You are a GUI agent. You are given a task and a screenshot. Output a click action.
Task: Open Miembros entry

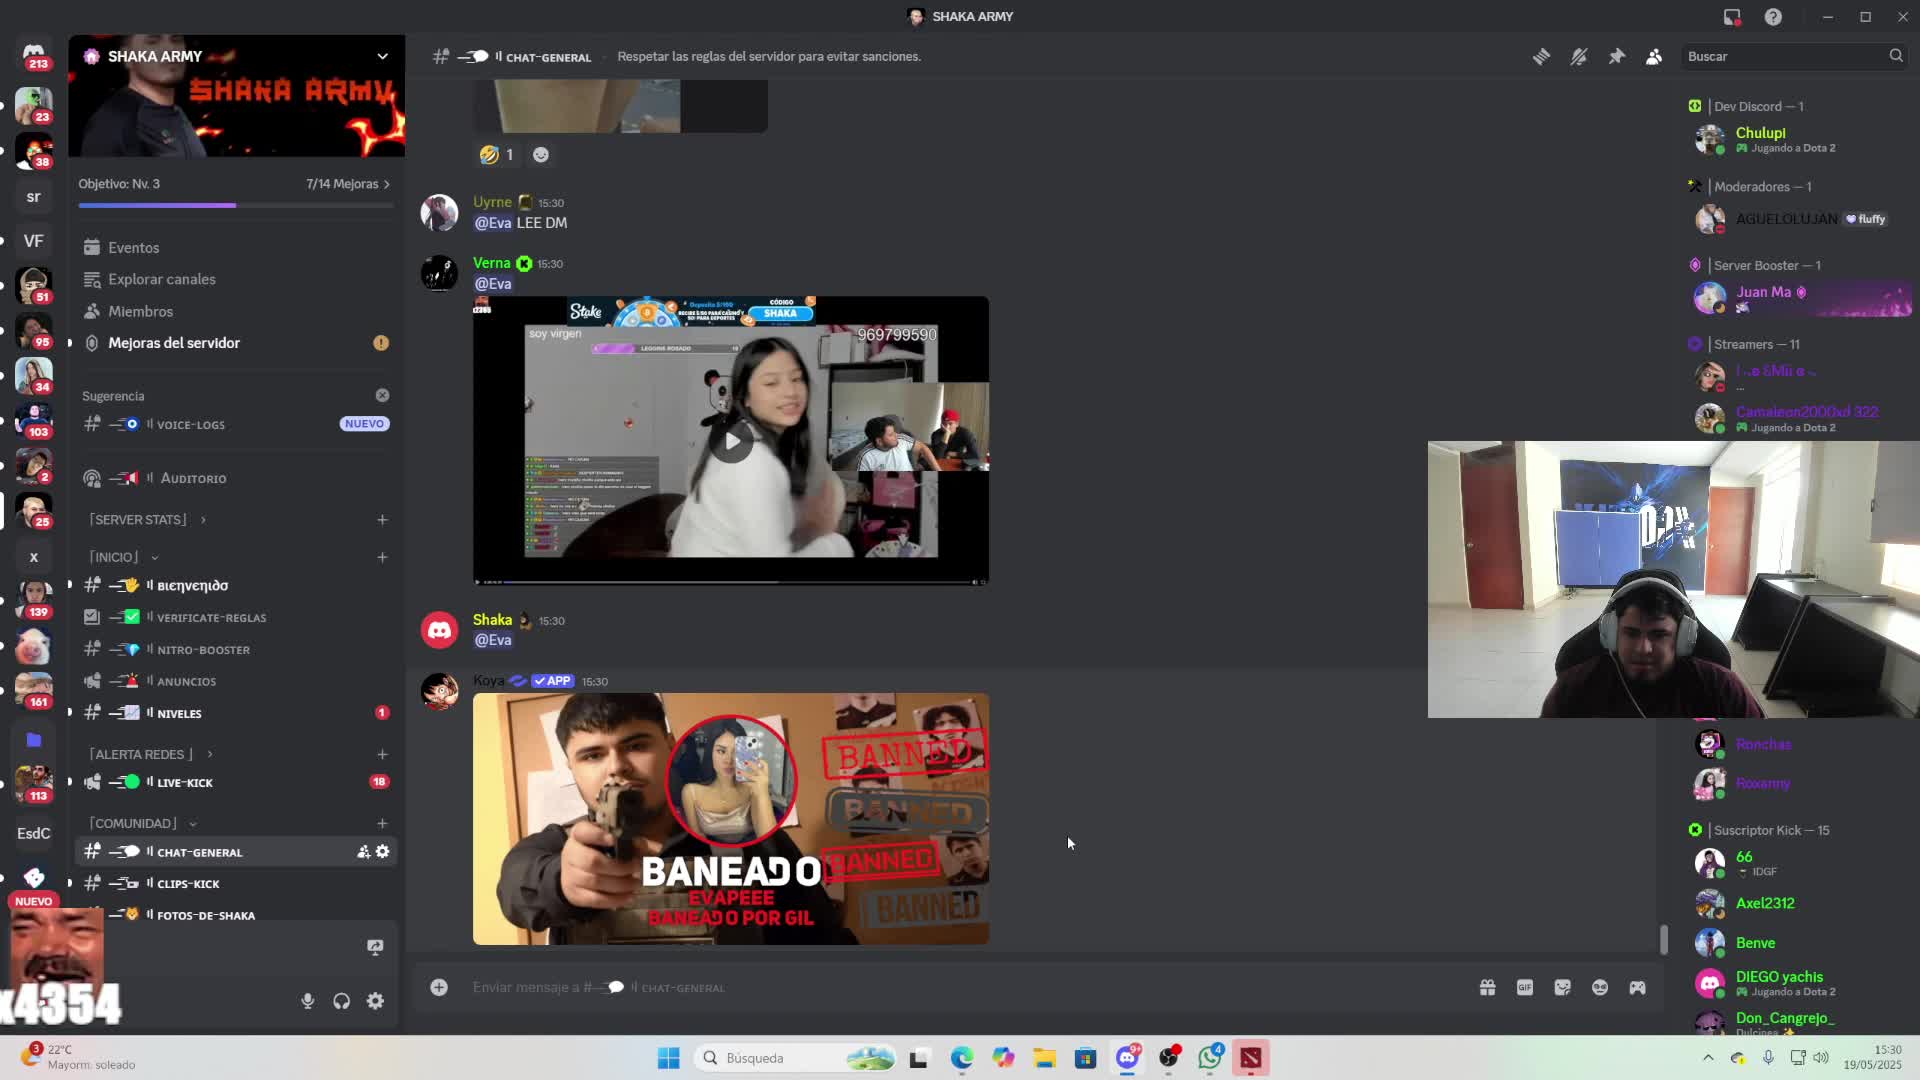click(x=236, y=312)
